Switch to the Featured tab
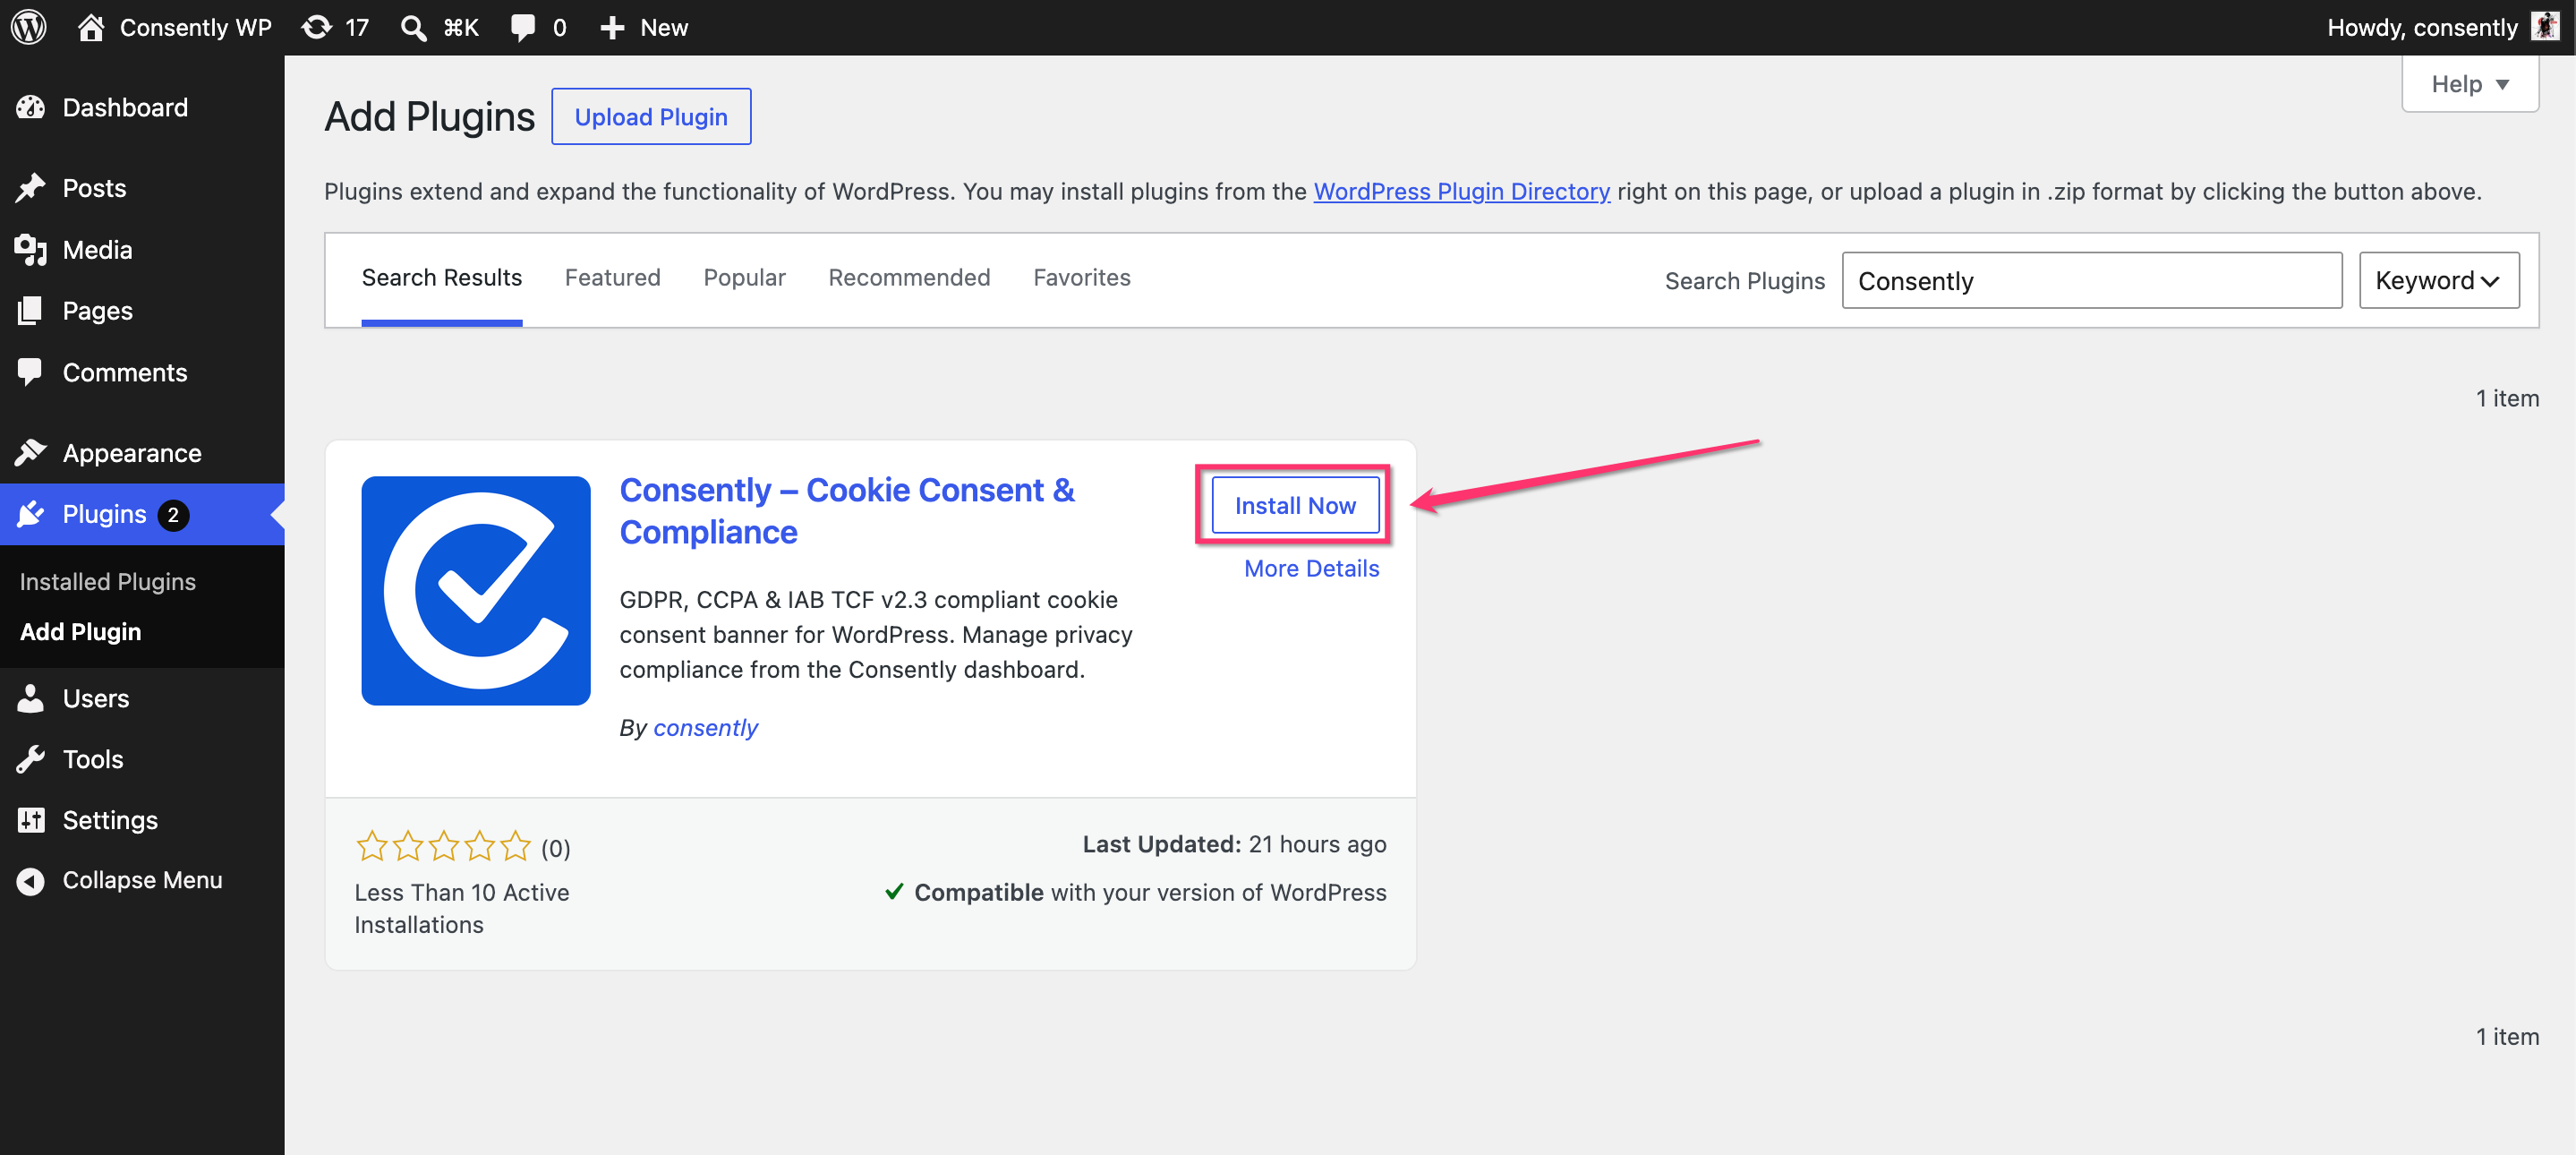The height and width of the screenshot is (1155, 2576). 612,277
